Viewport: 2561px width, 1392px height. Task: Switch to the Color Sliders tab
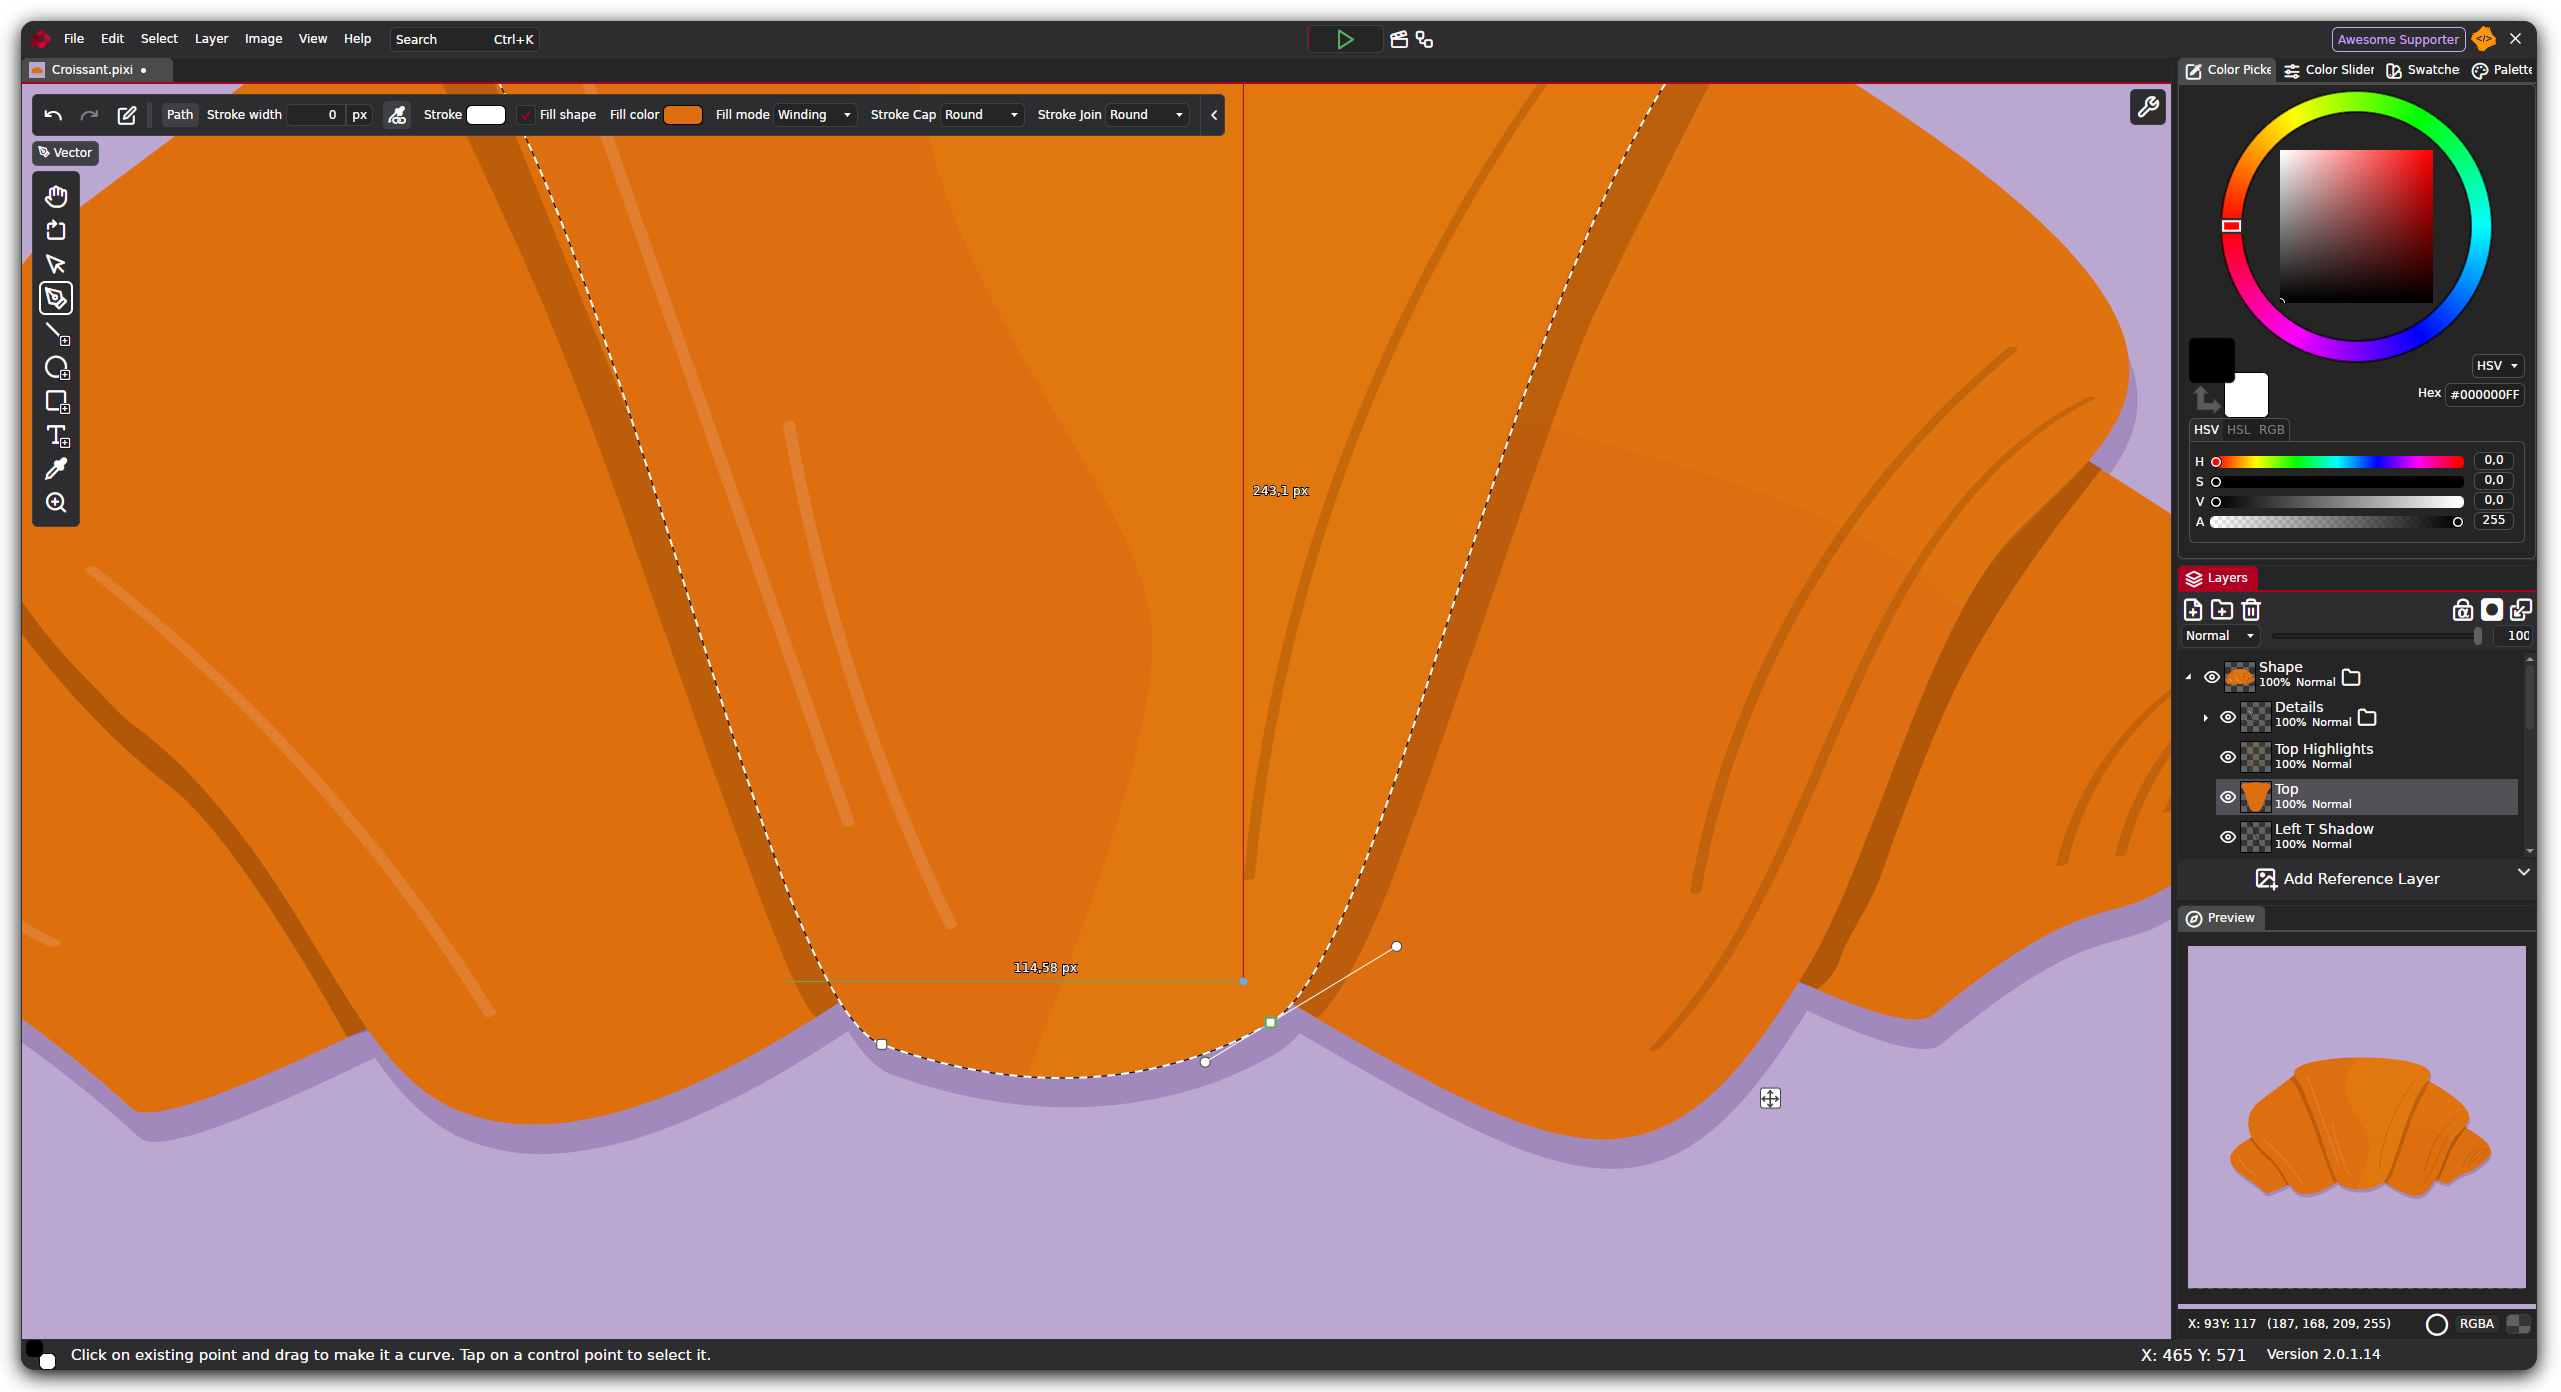pos(2329,70)
